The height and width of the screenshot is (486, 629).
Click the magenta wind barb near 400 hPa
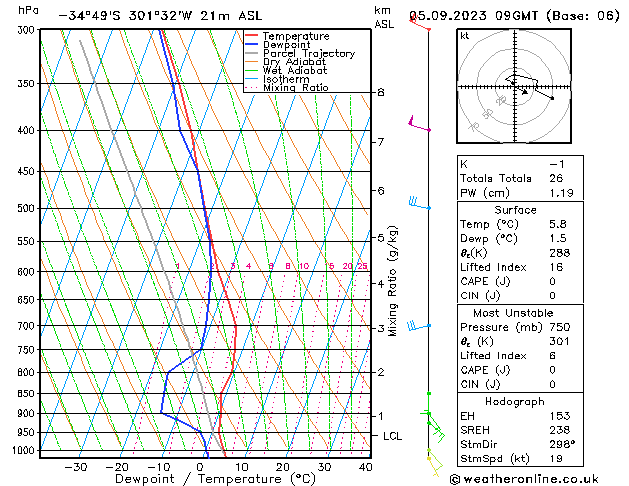click(419, 124)
